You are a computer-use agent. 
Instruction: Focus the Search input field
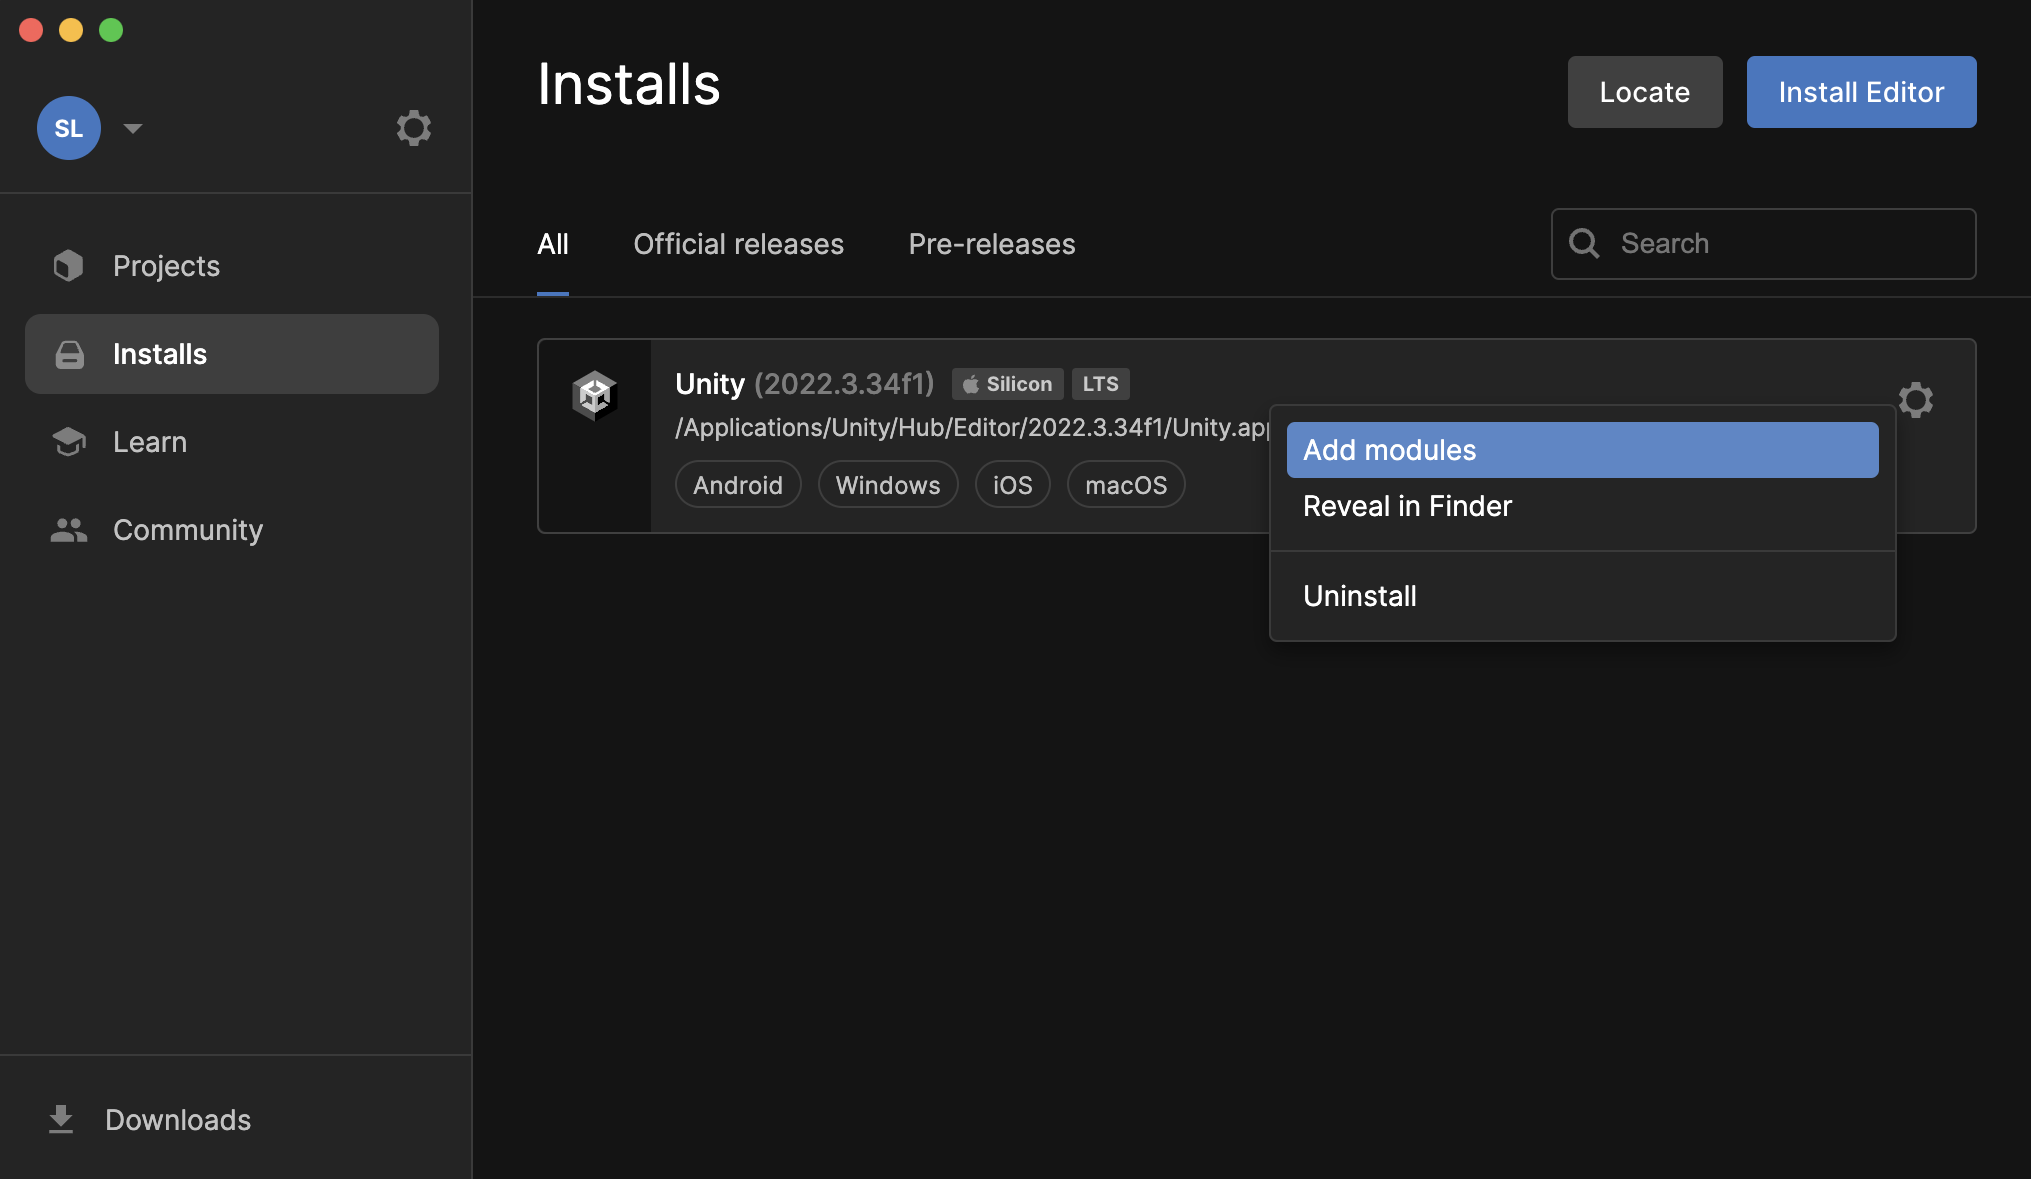(x=1780, y=244)
